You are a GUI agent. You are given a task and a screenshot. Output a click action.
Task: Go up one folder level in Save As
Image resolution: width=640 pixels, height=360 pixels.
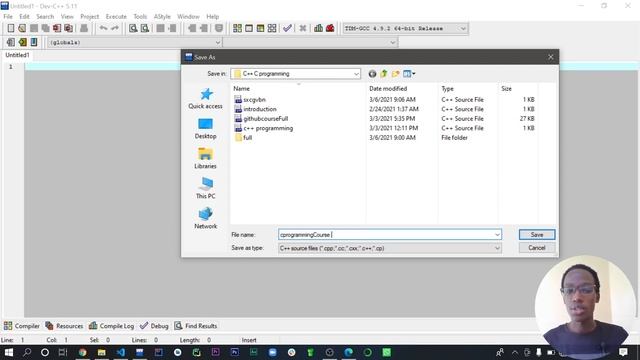pyautogui.click(x=384, y=74)
